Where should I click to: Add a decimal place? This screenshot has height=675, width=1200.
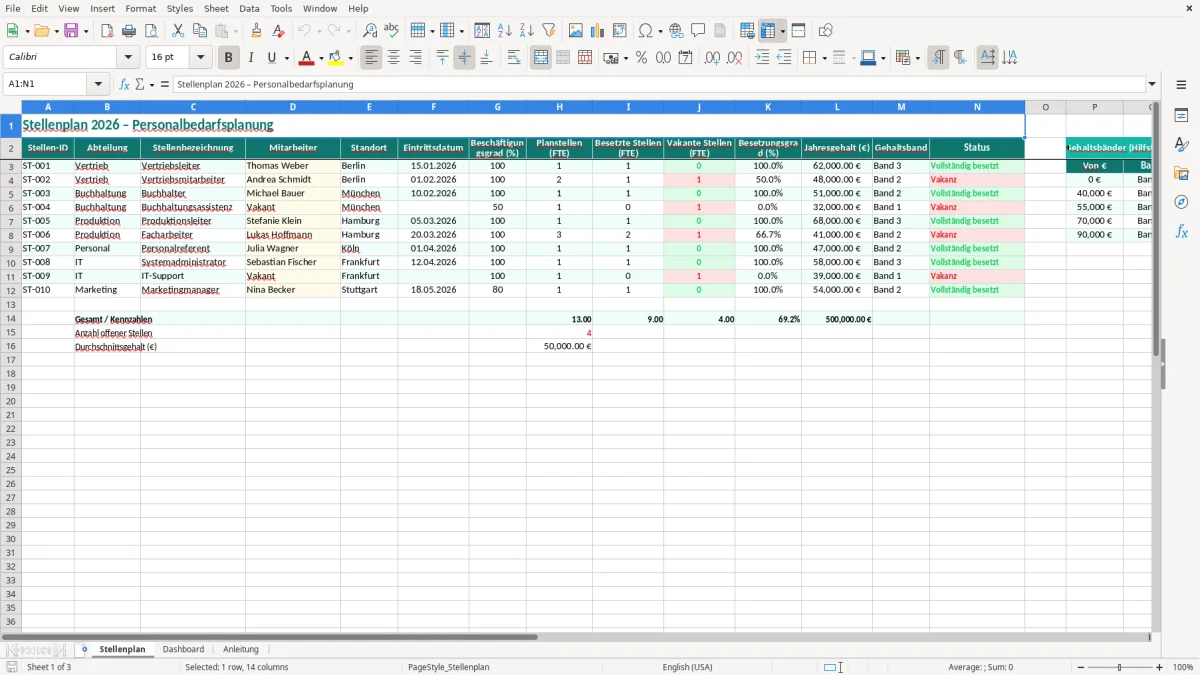(713, 58)
